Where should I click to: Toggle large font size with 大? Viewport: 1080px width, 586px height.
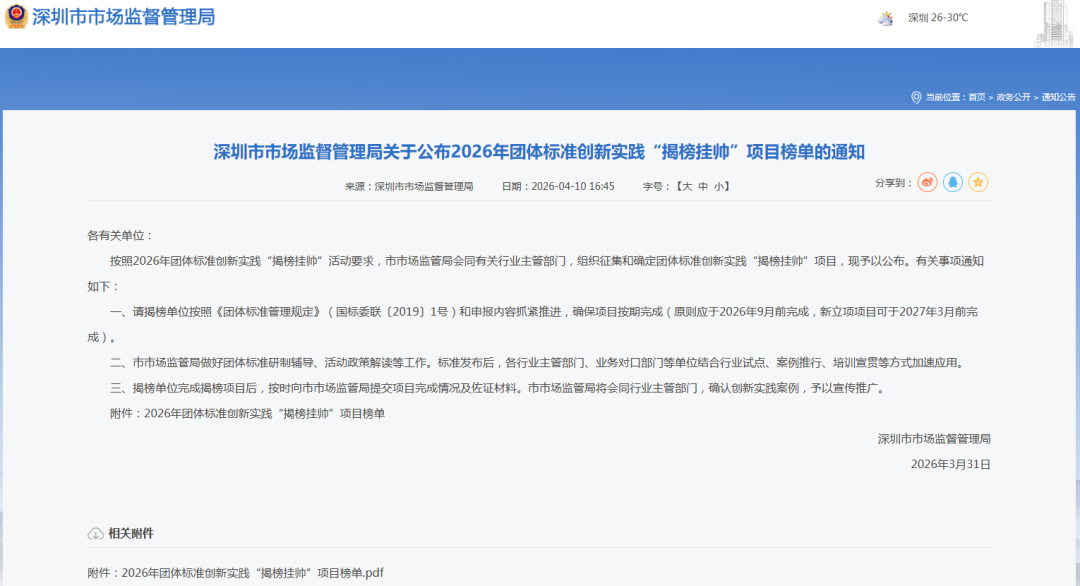684,184
